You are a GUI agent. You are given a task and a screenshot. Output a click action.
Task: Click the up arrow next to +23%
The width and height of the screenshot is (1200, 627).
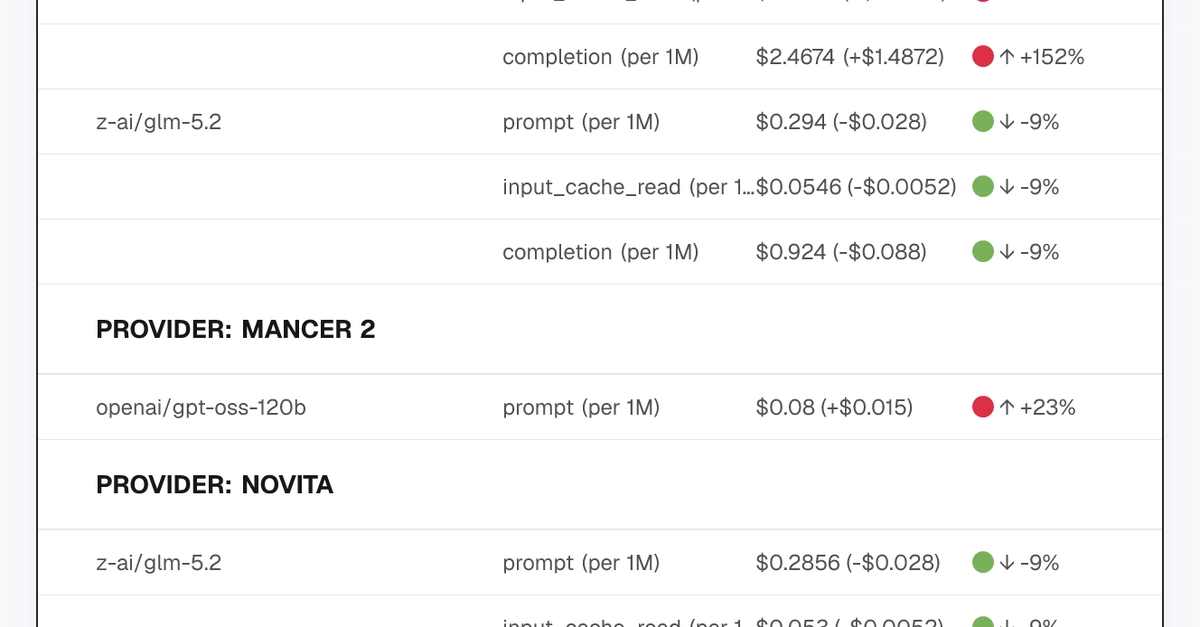(x=1007, y=407)
